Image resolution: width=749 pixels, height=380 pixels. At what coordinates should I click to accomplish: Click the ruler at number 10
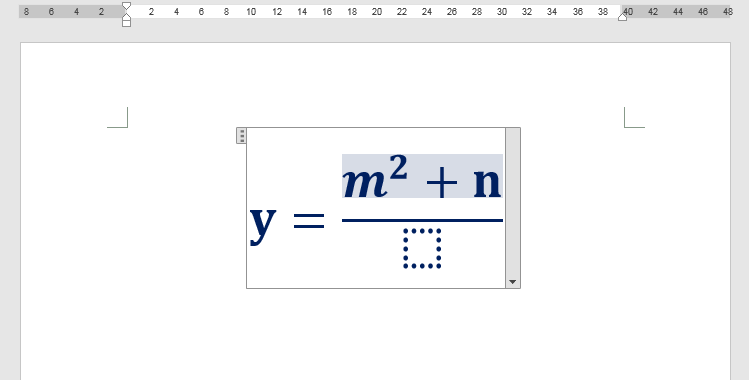251,12
